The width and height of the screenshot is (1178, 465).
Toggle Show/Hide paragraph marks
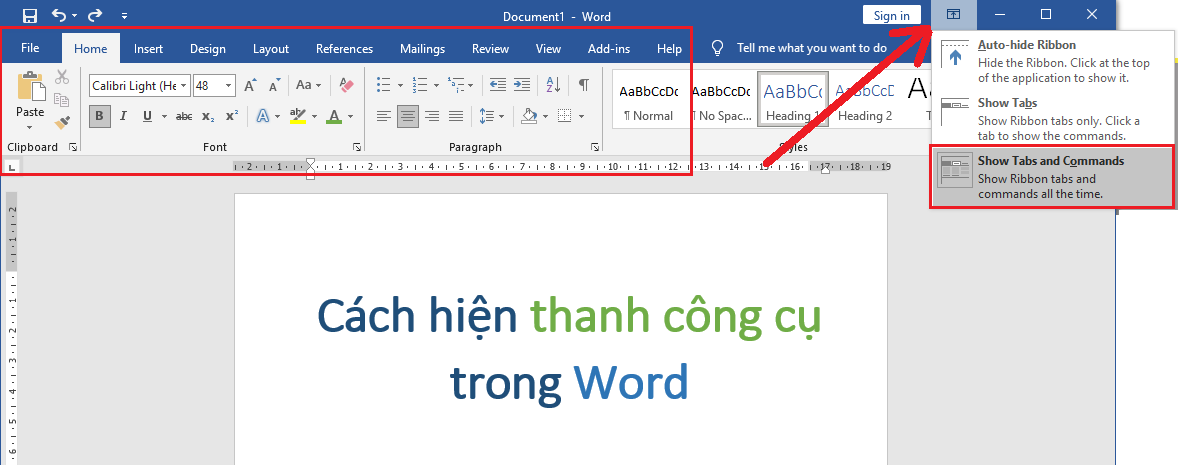583,85
